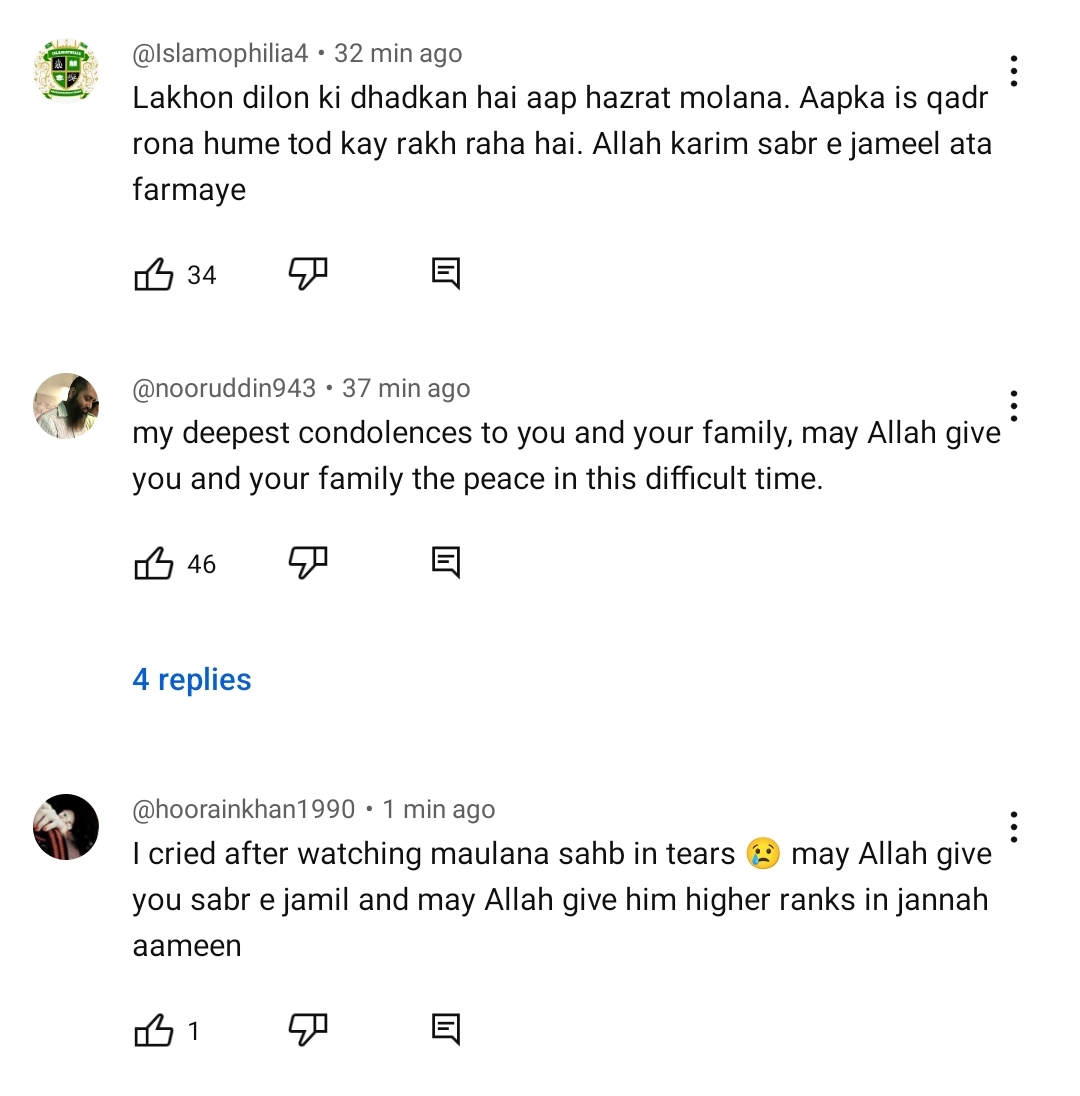Dislike the @Islamophilia4 comment
The height and width of the screenshot is (1096, 1080).
coord(308,273)
